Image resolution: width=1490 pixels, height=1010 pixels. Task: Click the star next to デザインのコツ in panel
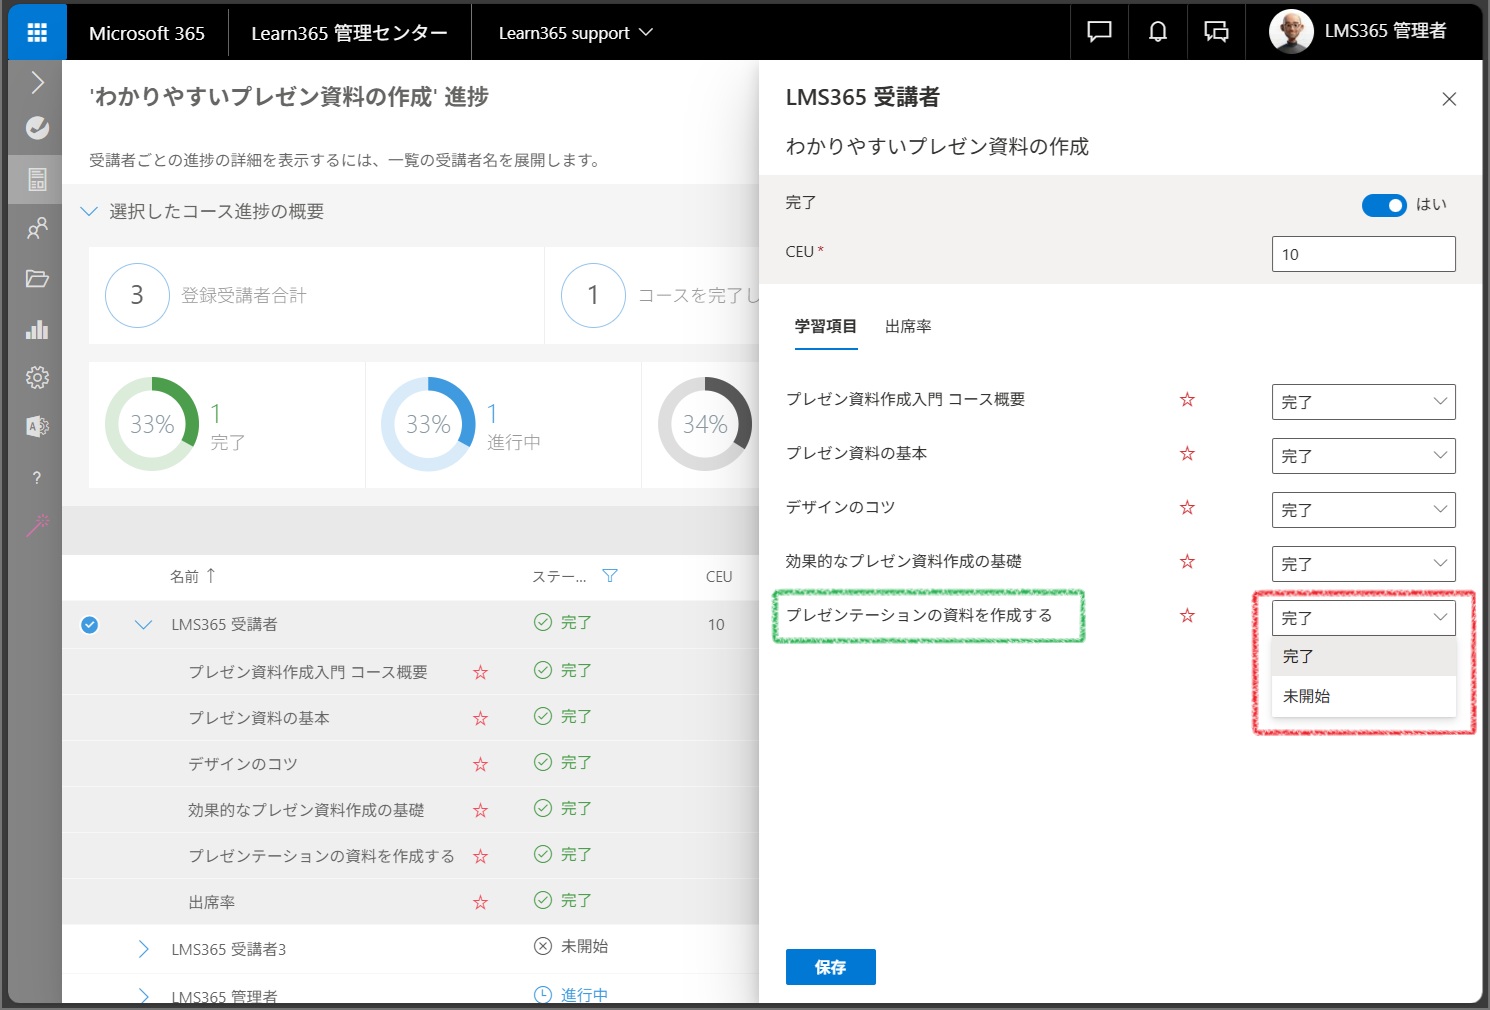click(x=1187, y=508)
